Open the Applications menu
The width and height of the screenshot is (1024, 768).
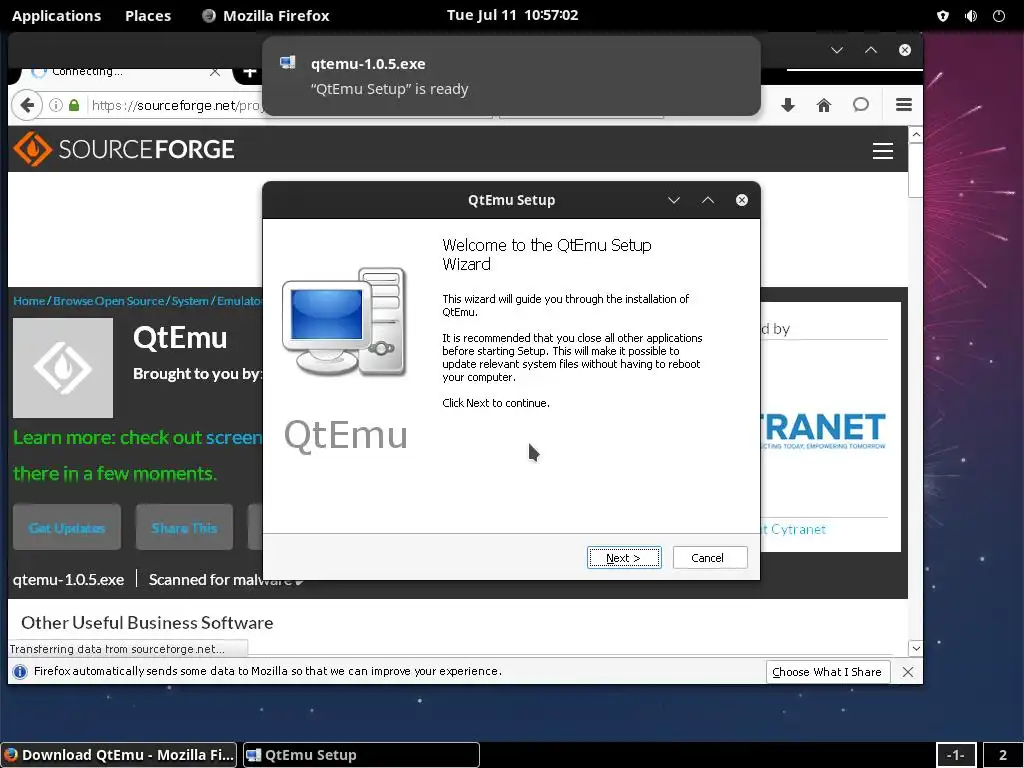(56, 15)
